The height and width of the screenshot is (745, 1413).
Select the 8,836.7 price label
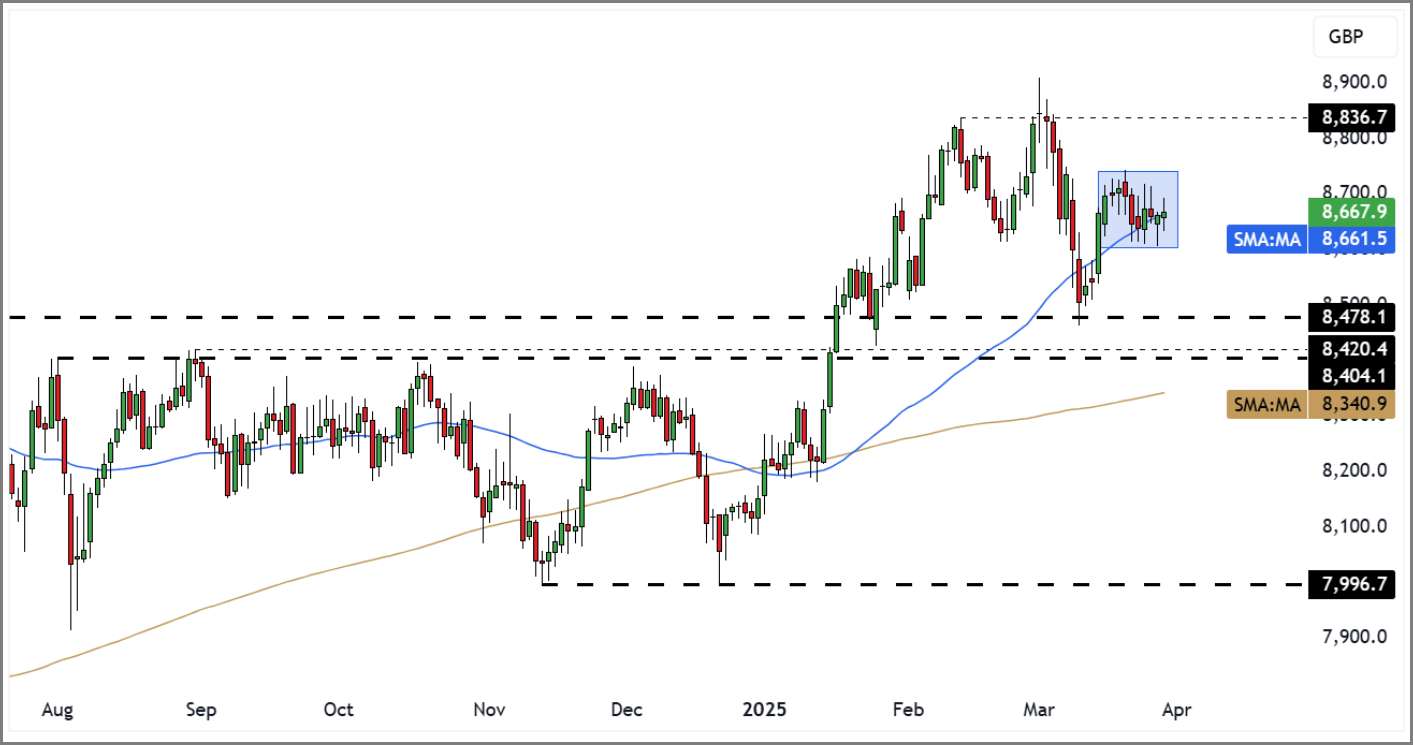pyautogui.click(x=1353, y=117)
